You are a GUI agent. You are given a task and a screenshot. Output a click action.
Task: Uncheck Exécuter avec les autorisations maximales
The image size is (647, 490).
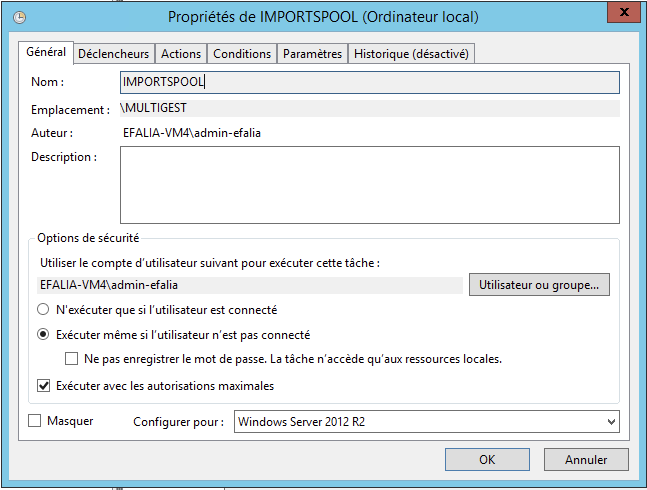[x=44, y=385]
